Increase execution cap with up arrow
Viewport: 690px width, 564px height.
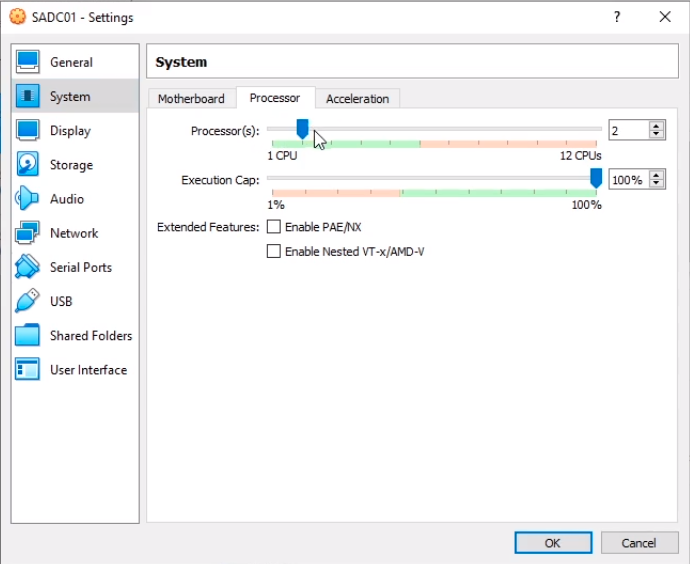[x=657, y=175]
